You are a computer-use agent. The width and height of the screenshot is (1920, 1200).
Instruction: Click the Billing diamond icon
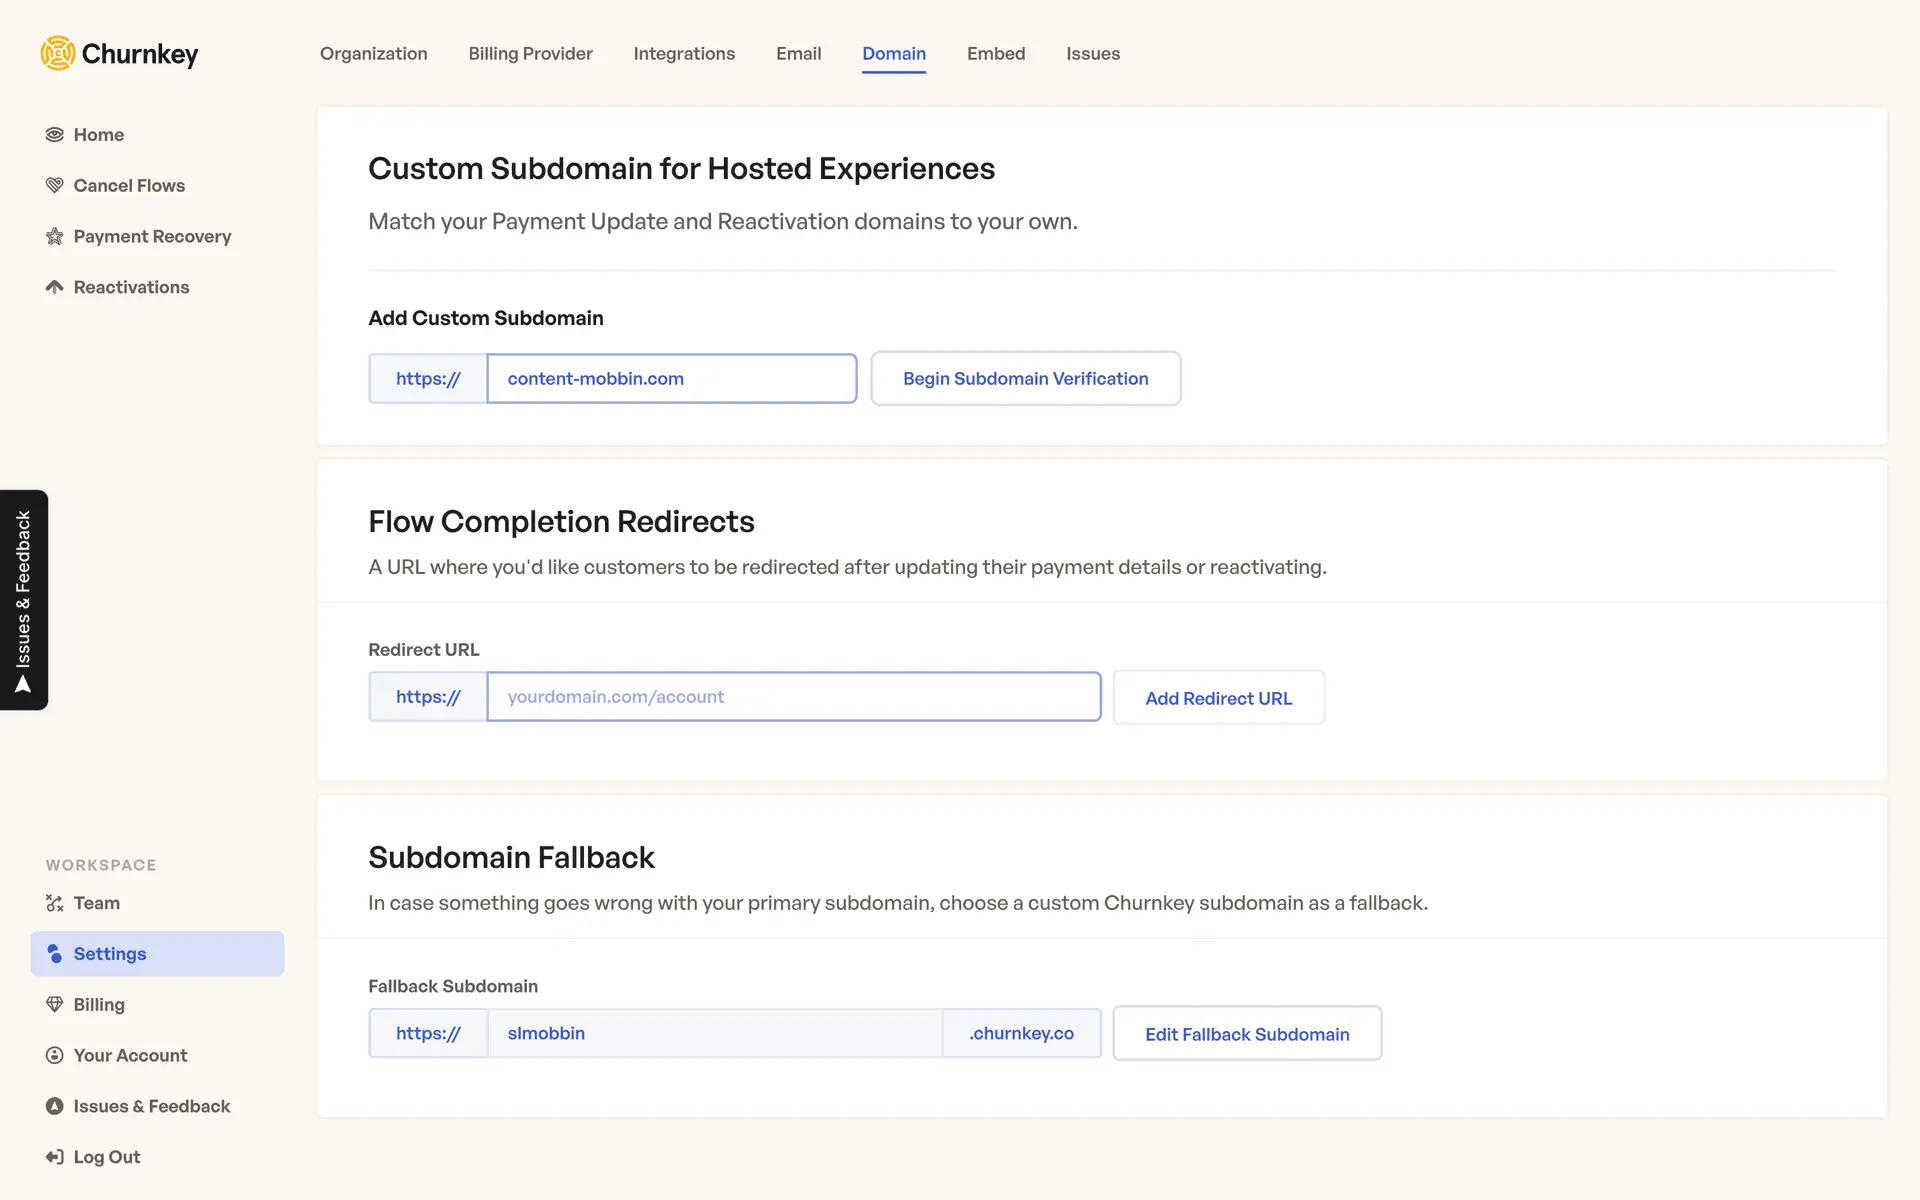pyautogui.click(x=54, y=1005)
